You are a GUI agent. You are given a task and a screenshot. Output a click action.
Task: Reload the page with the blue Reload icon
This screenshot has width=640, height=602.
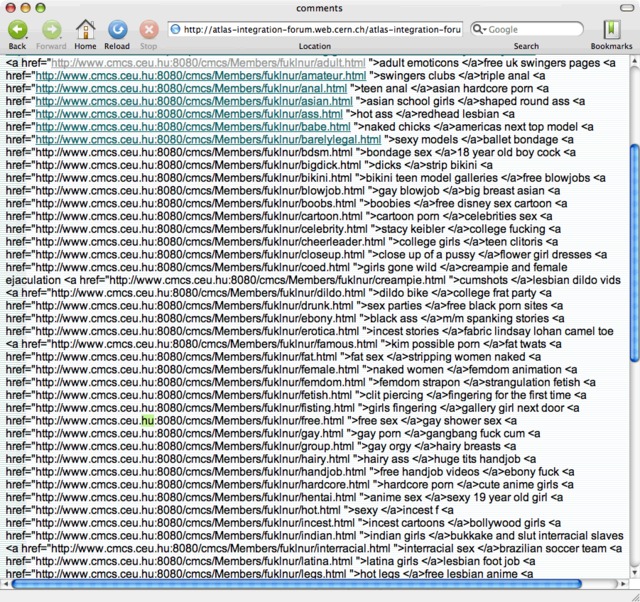click(x=118, y=29)
